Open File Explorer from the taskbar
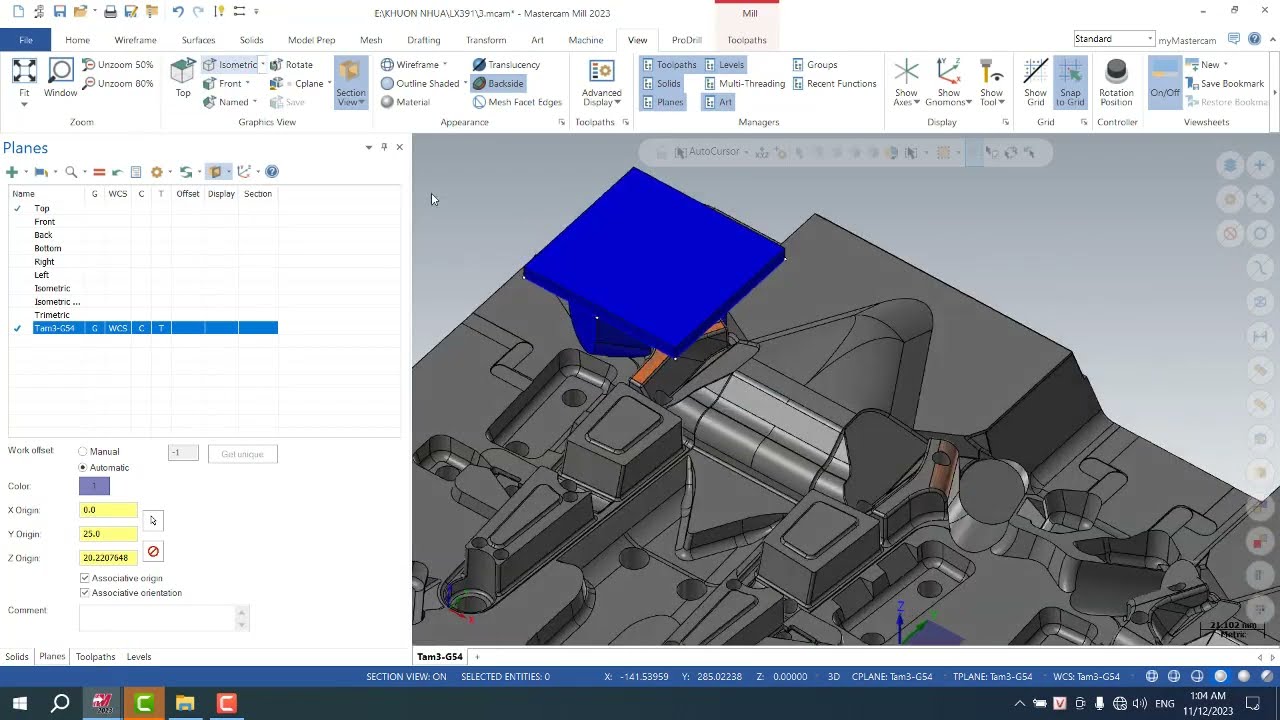Screen dimensions: 1280x720 (185, 703)
